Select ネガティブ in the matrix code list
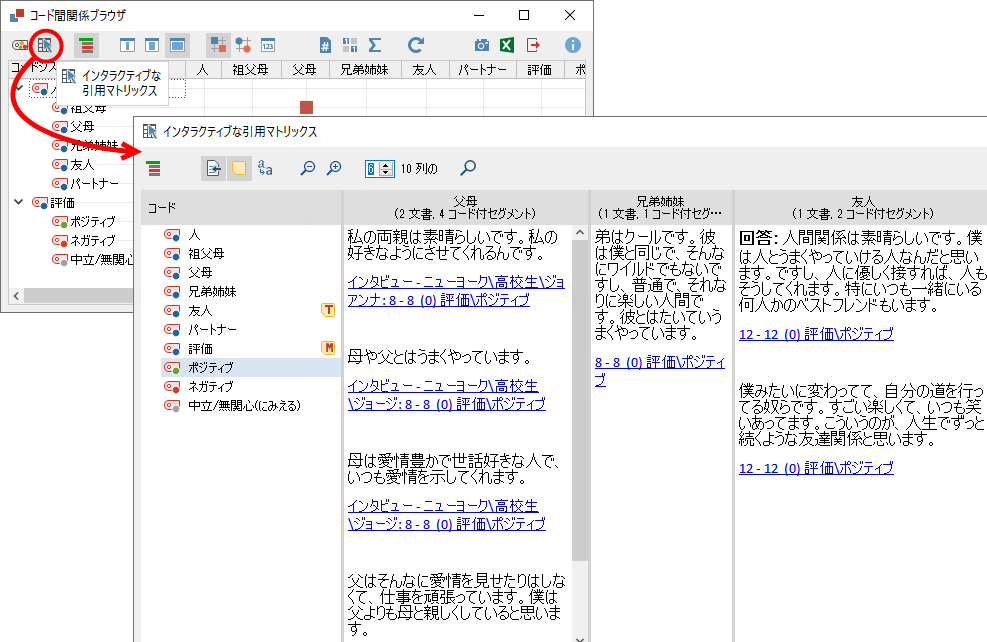Viewport: 987px width, 642px height. [x=210, y=386]
